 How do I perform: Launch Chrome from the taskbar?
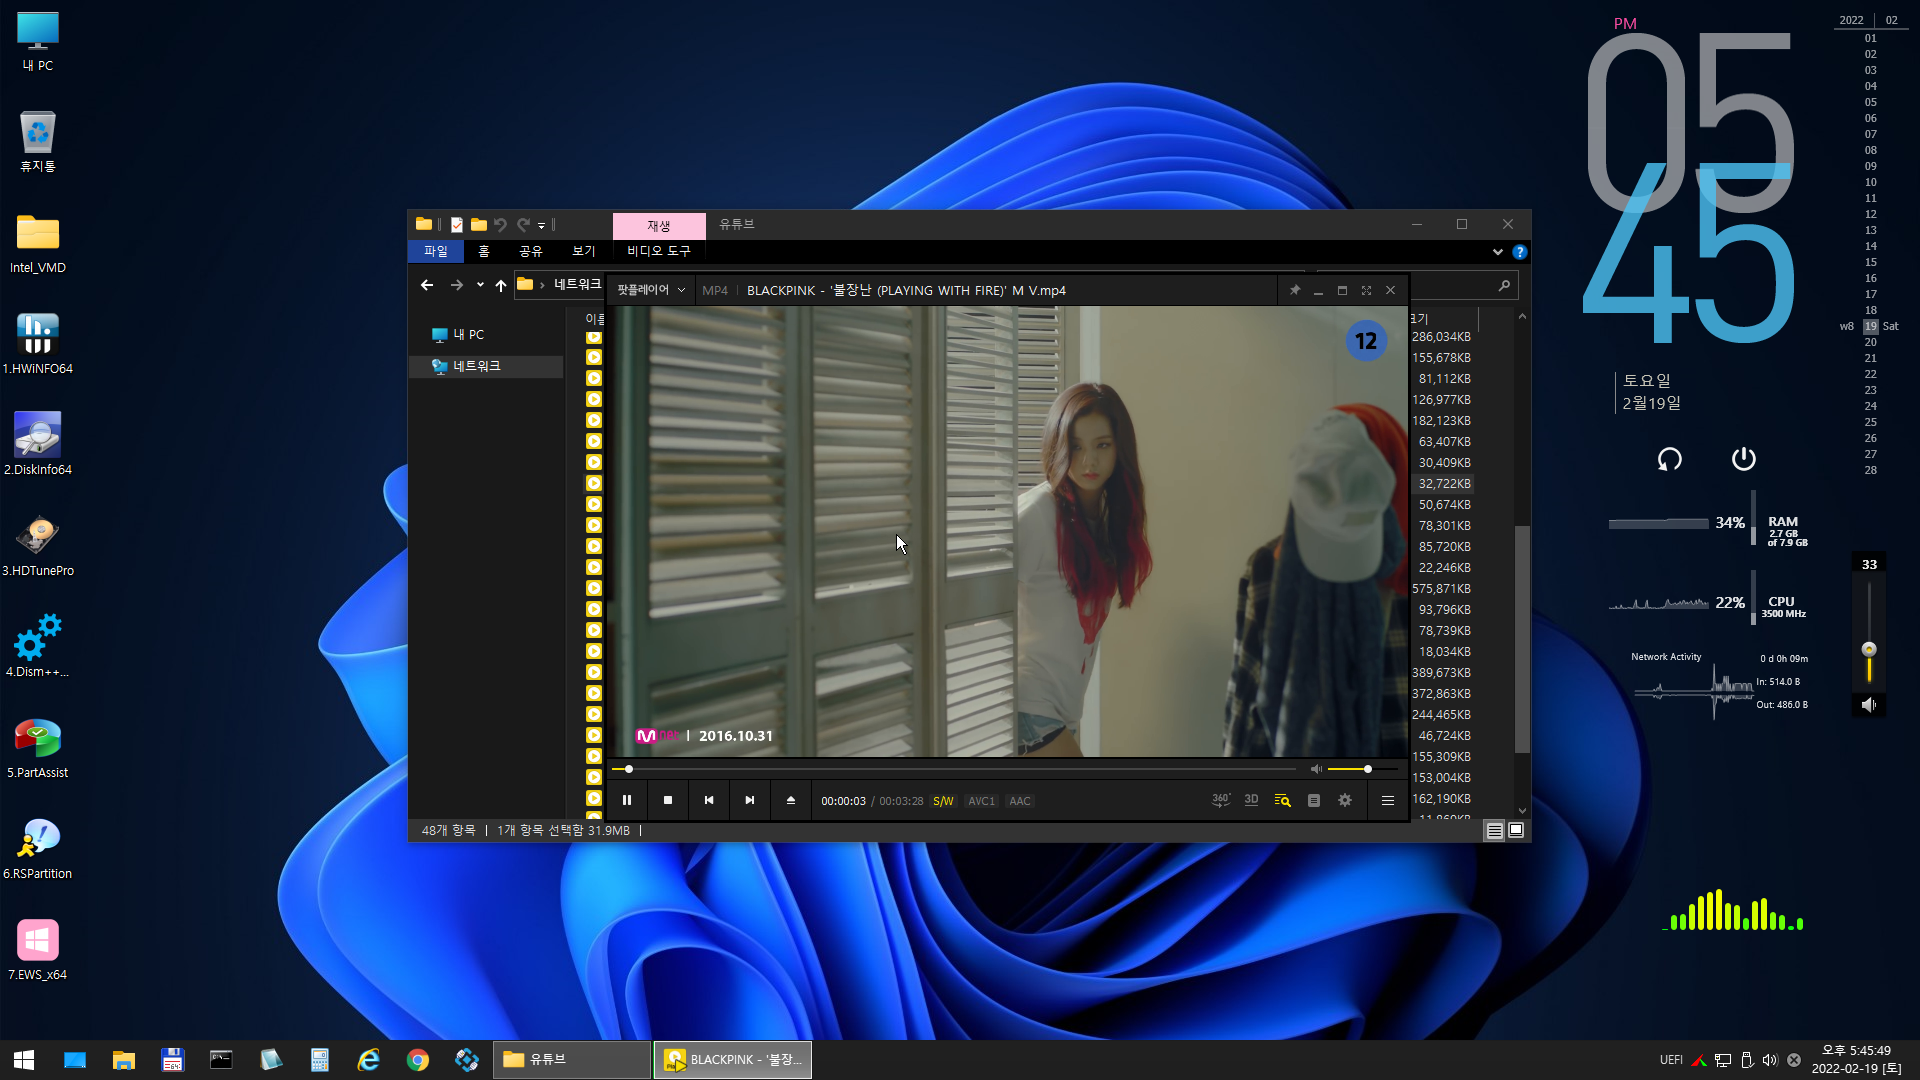(418, 1060)
